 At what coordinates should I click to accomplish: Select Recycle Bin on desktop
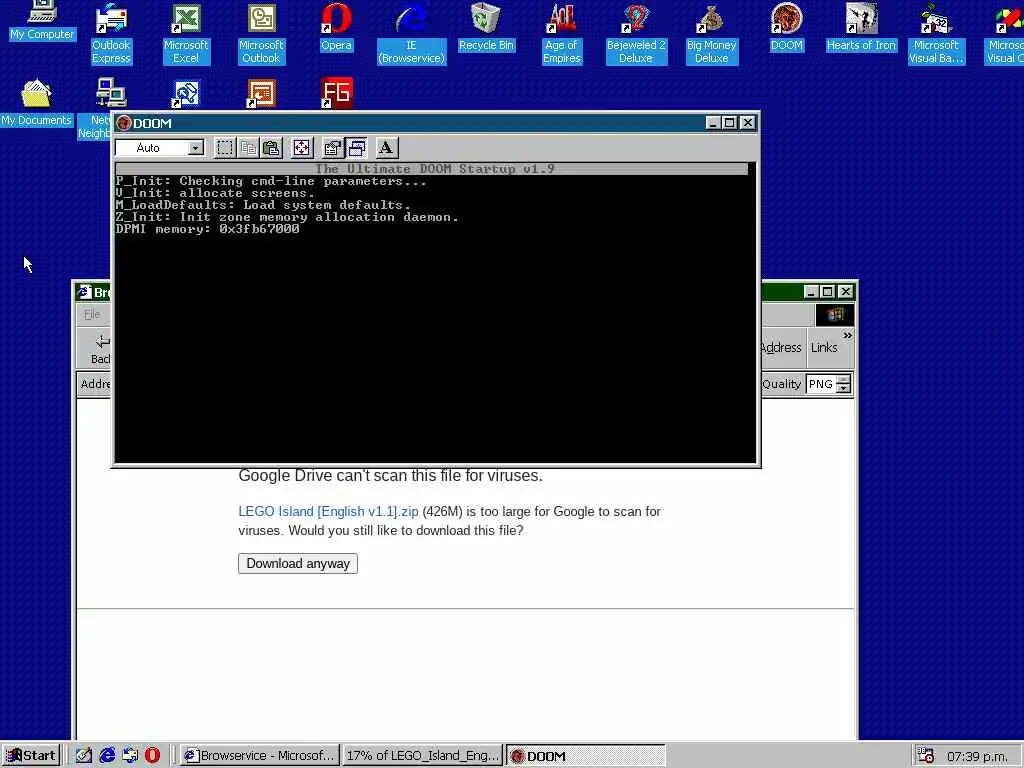486,27
